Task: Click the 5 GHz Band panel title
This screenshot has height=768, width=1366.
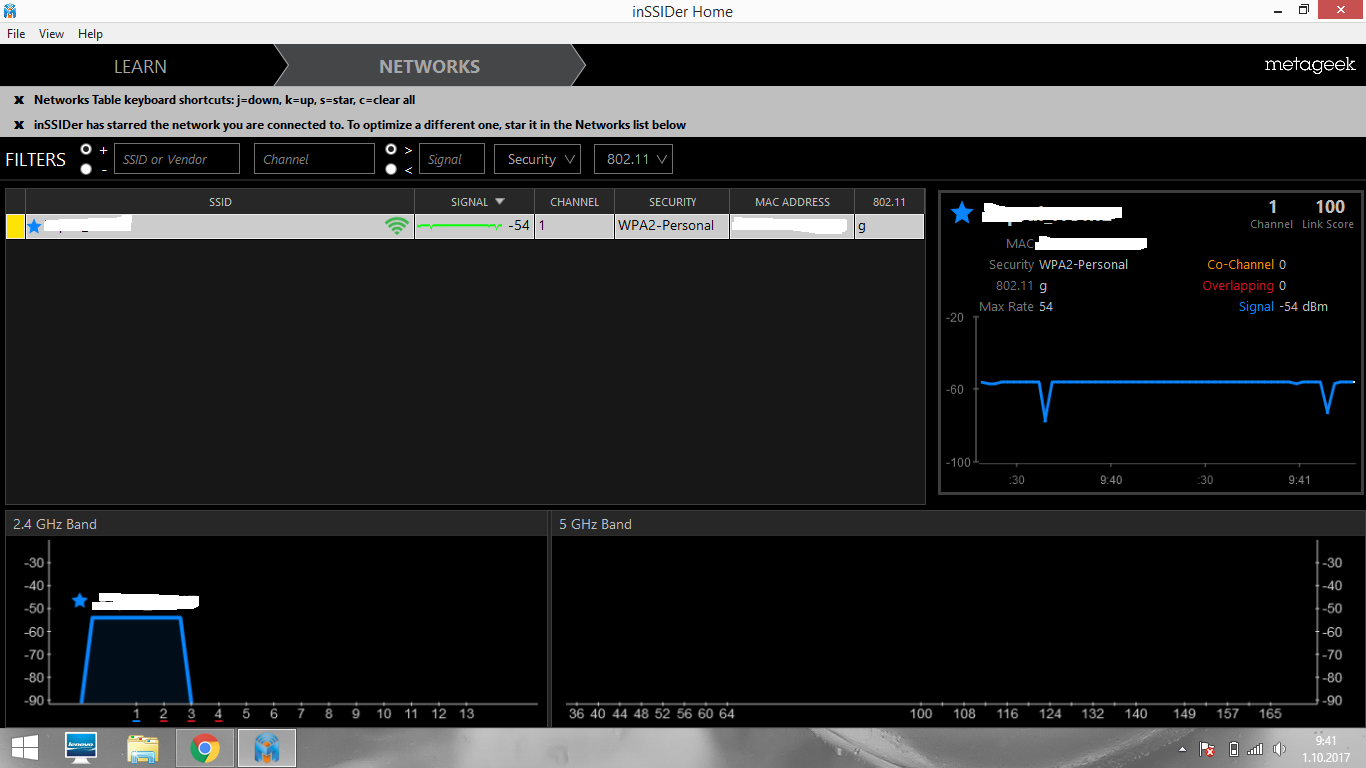Action: [595, 524]
